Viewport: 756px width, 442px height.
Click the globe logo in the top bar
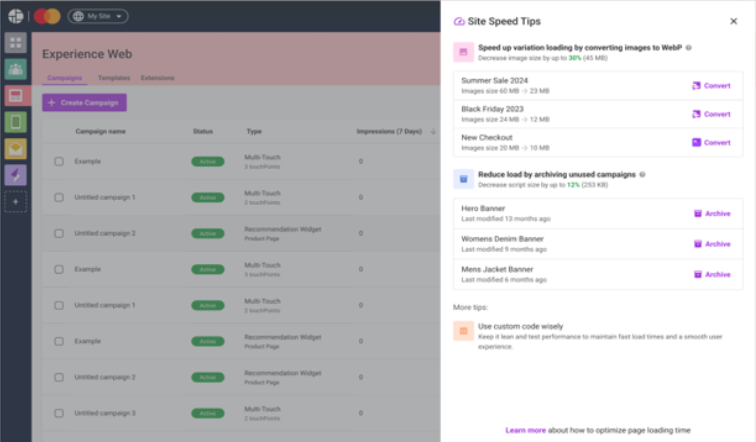[15, 16]
